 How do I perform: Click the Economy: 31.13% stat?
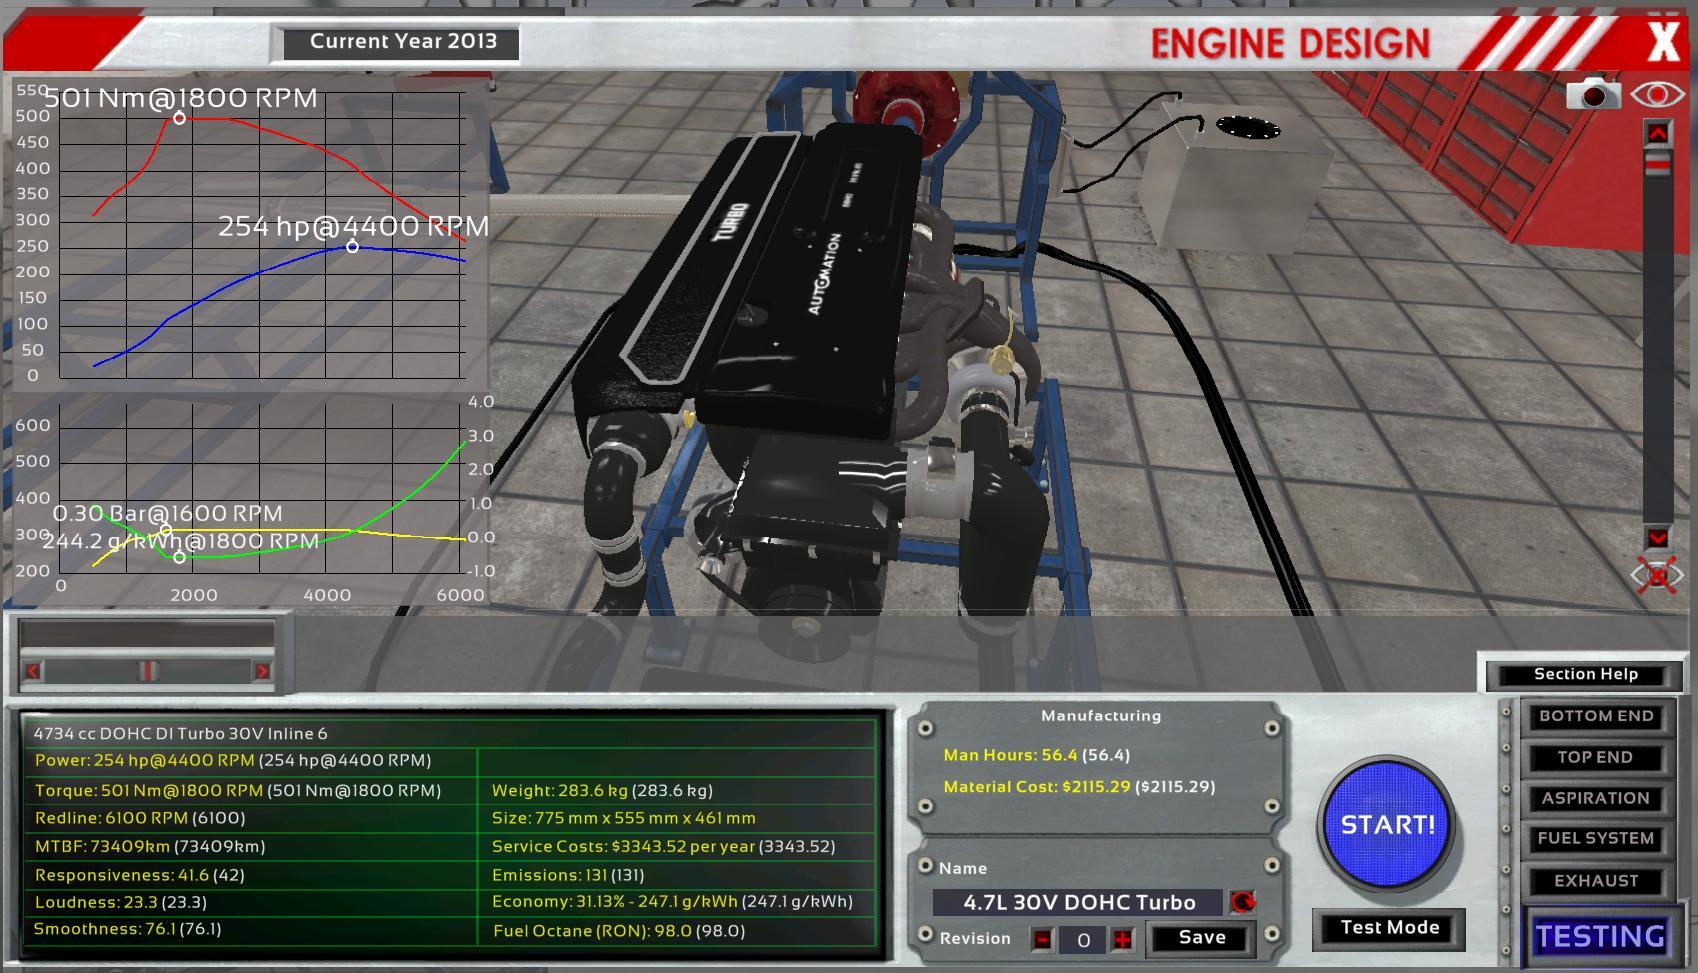coord(672,901)
